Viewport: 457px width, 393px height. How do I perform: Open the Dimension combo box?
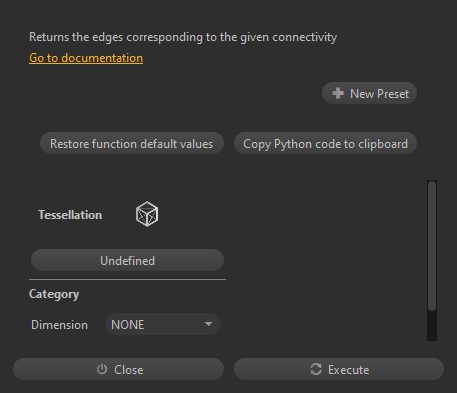point(163,324)
